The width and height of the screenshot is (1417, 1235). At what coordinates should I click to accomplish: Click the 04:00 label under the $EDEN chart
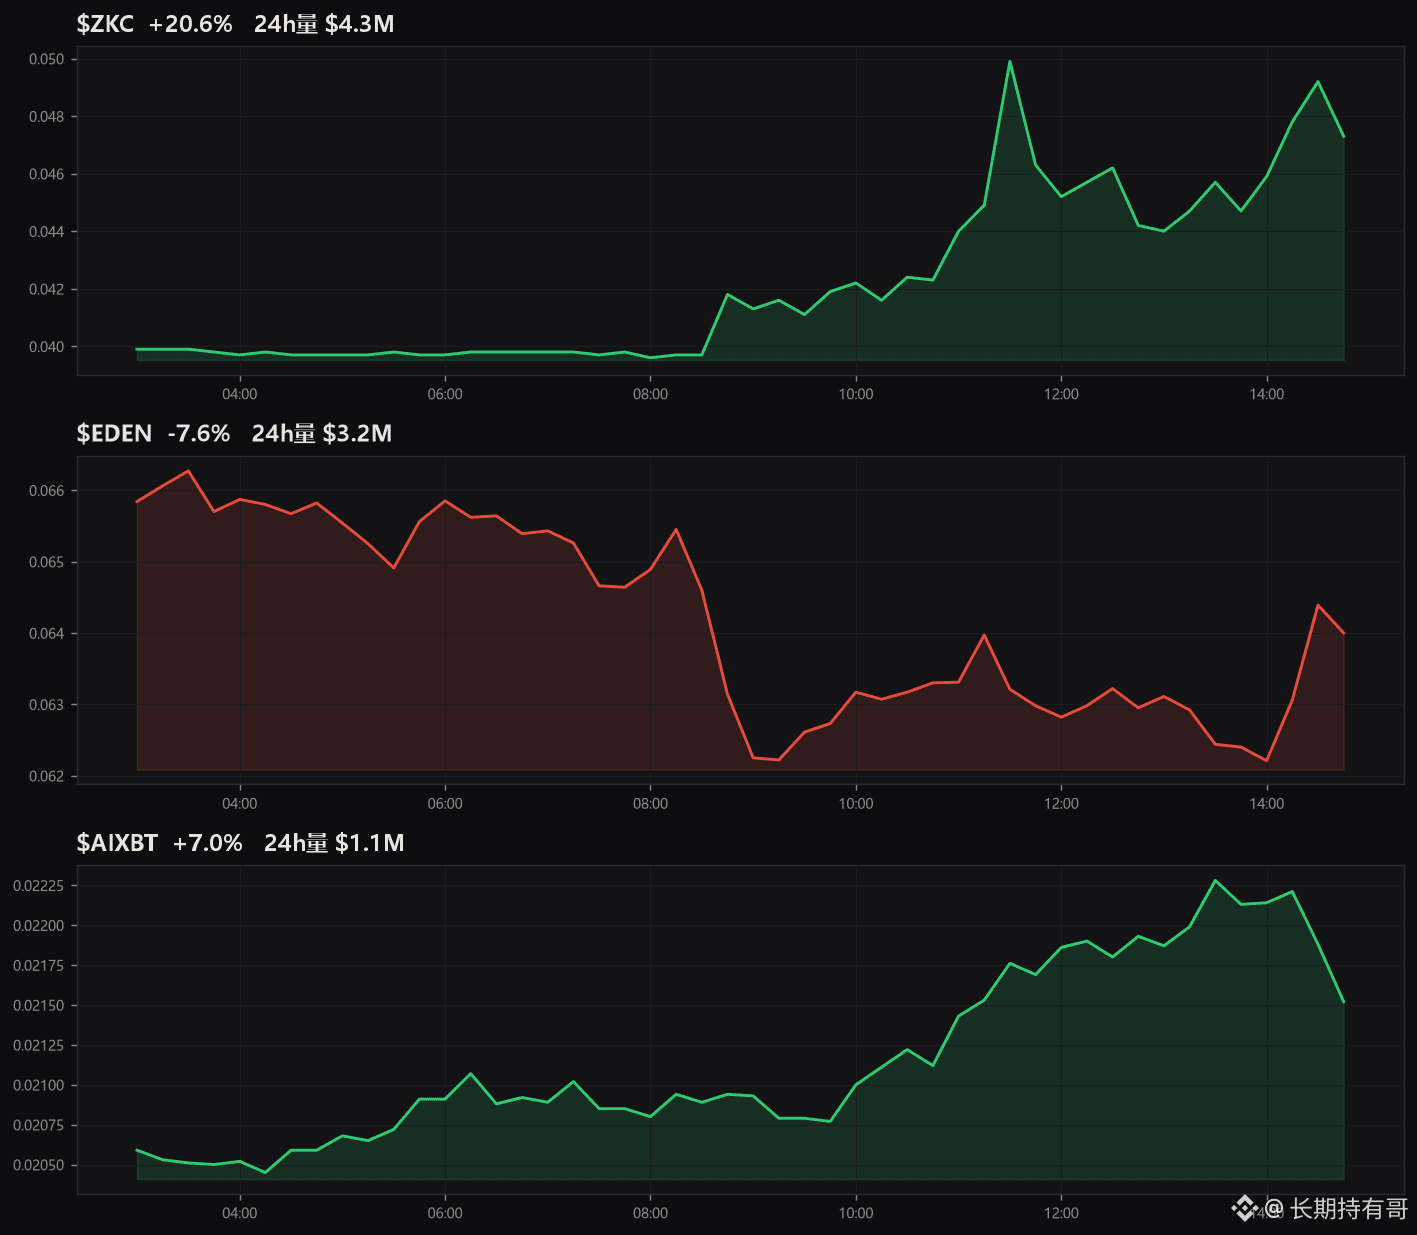(x=240, y=804)
